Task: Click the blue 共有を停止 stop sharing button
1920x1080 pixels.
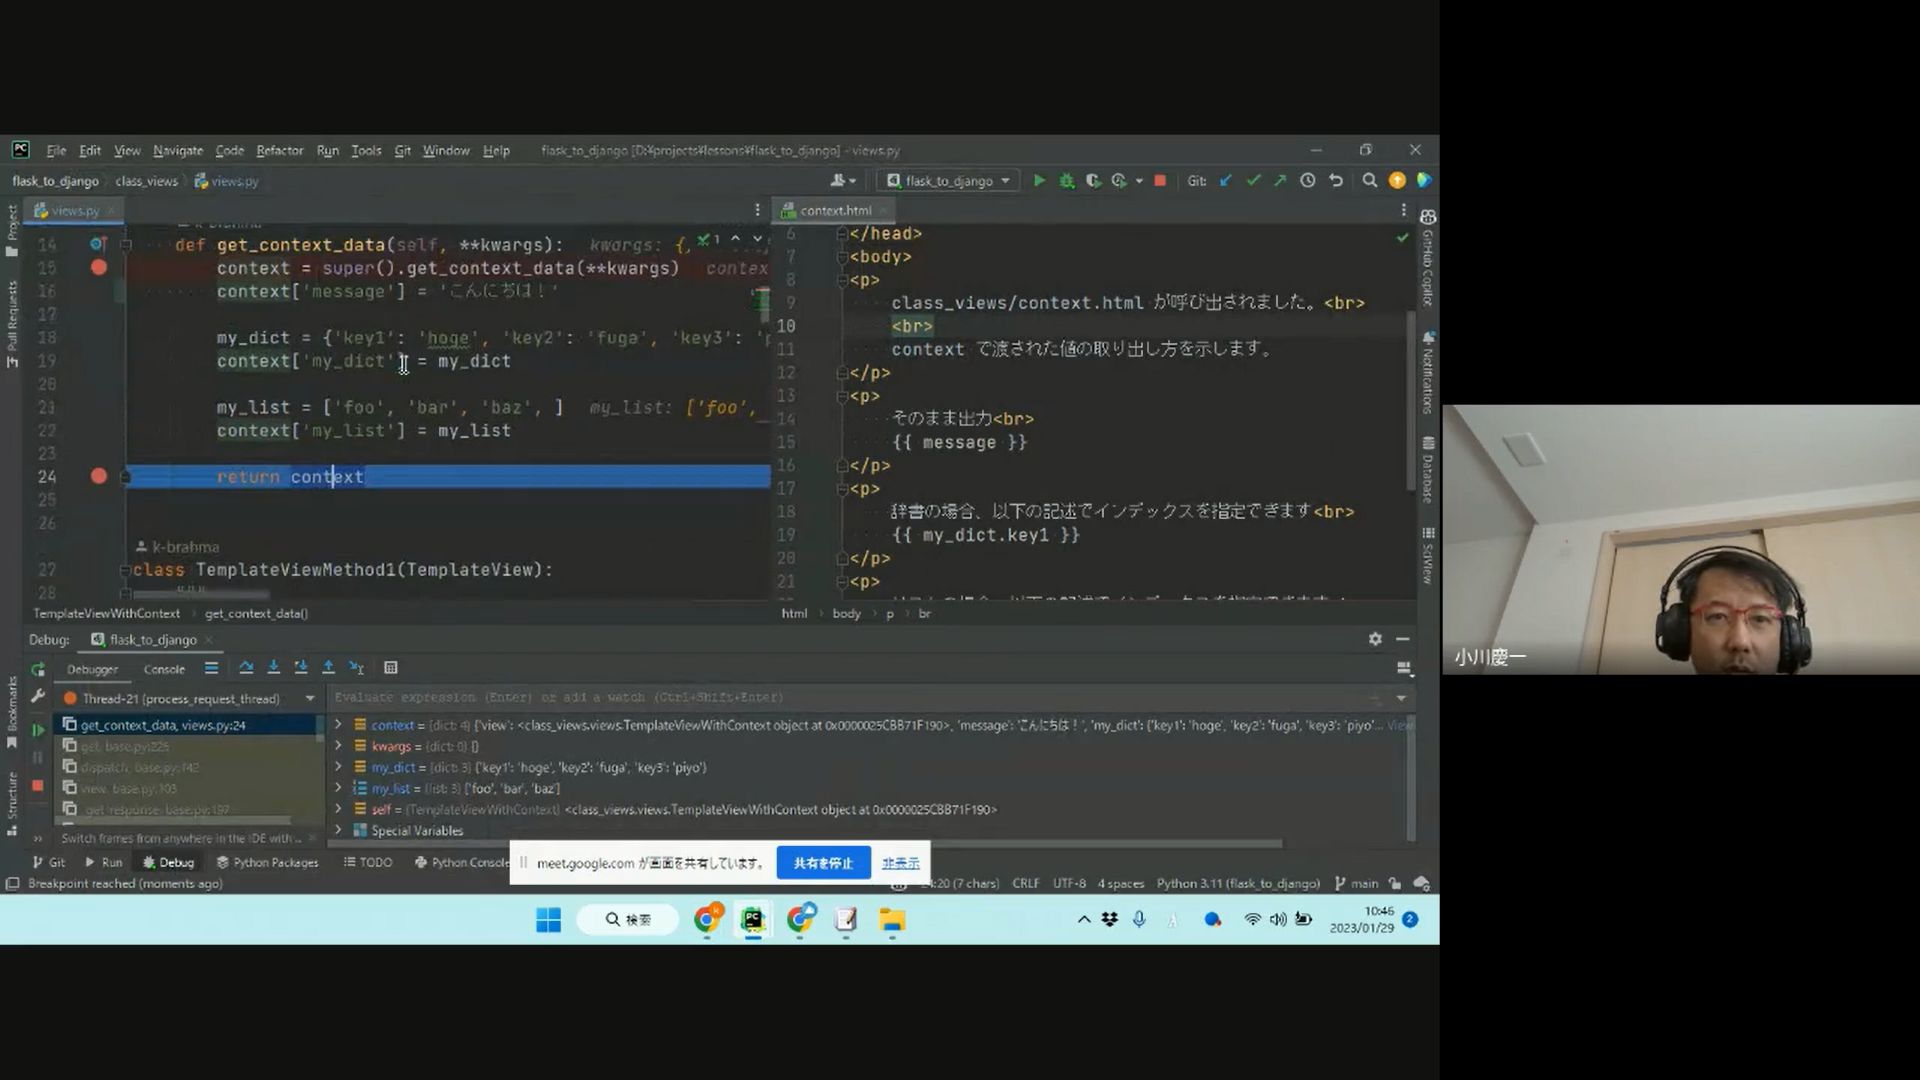Action: point(822,863)
